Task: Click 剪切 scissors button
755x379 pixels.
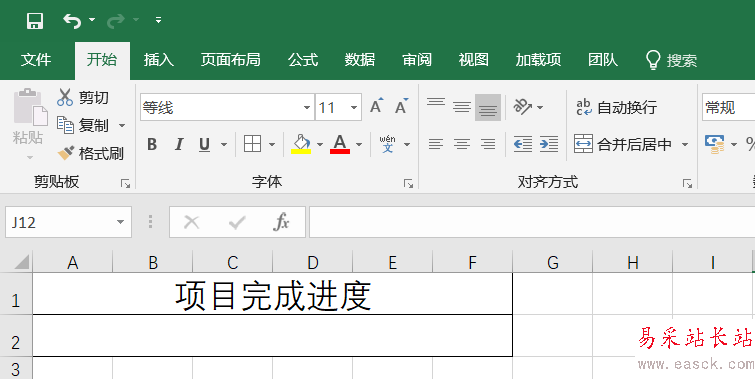Action: pos(83,98)
